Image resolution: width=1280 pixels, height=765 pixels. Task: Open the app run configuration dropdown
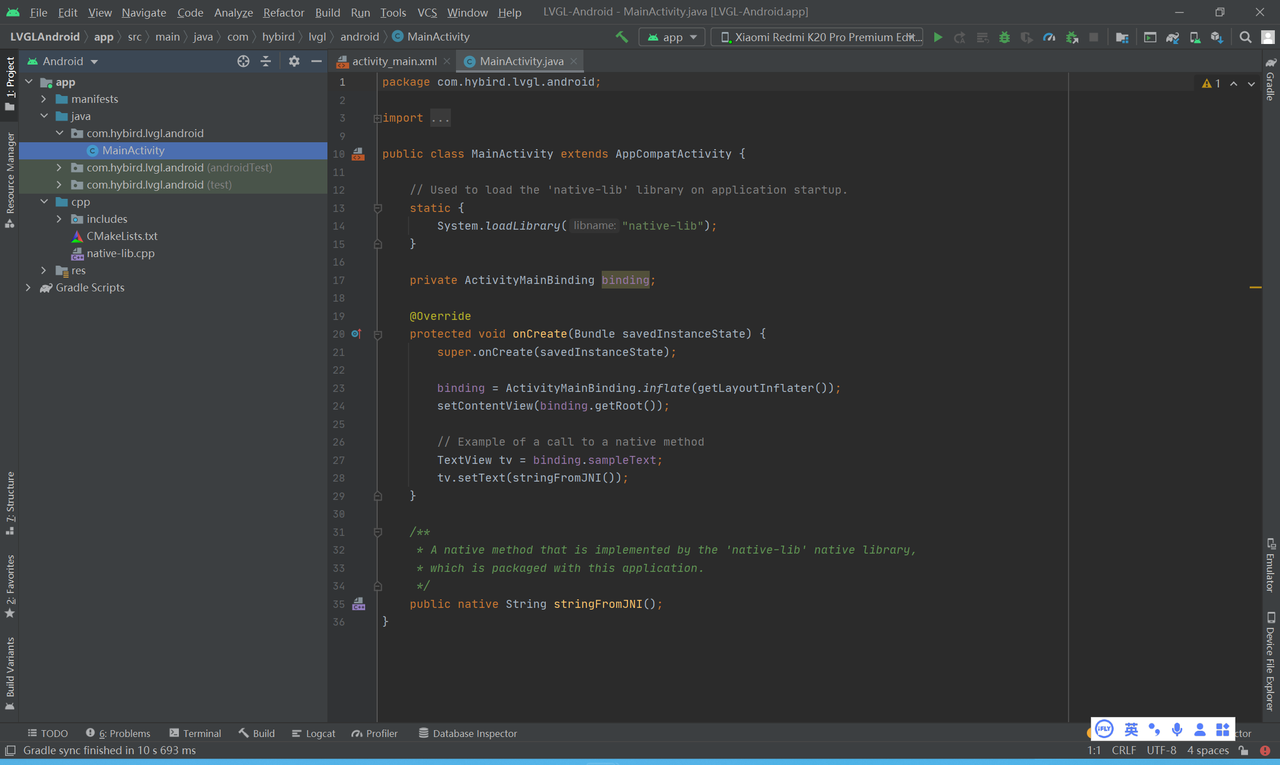click(x=672, y=37)
